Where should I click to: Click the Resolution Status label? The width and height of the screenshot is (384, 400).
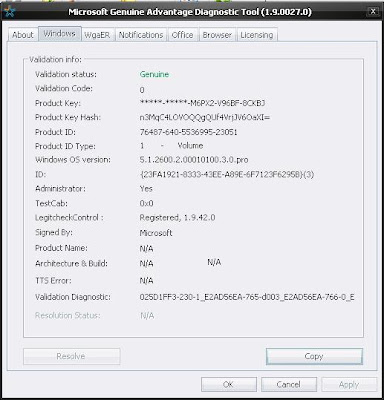click(68, 315)
